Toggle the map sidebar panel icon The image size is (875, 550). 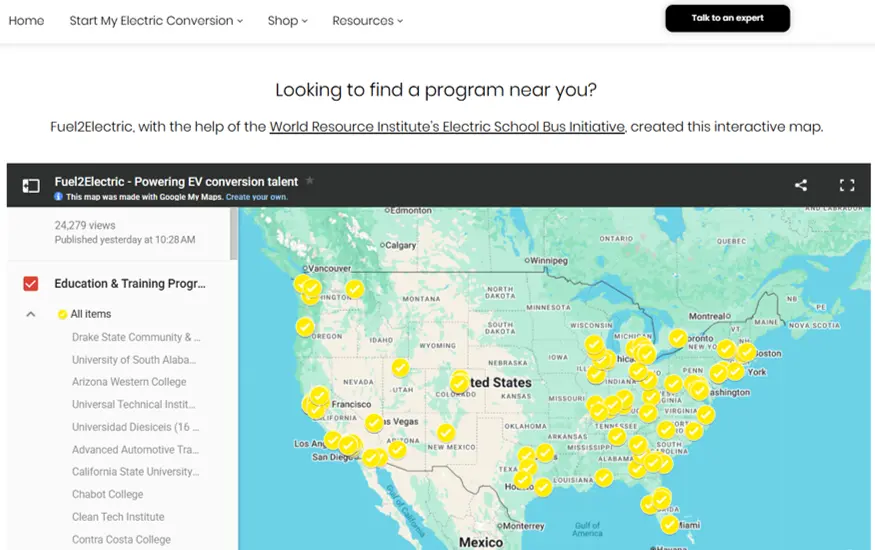coord(31,186)
